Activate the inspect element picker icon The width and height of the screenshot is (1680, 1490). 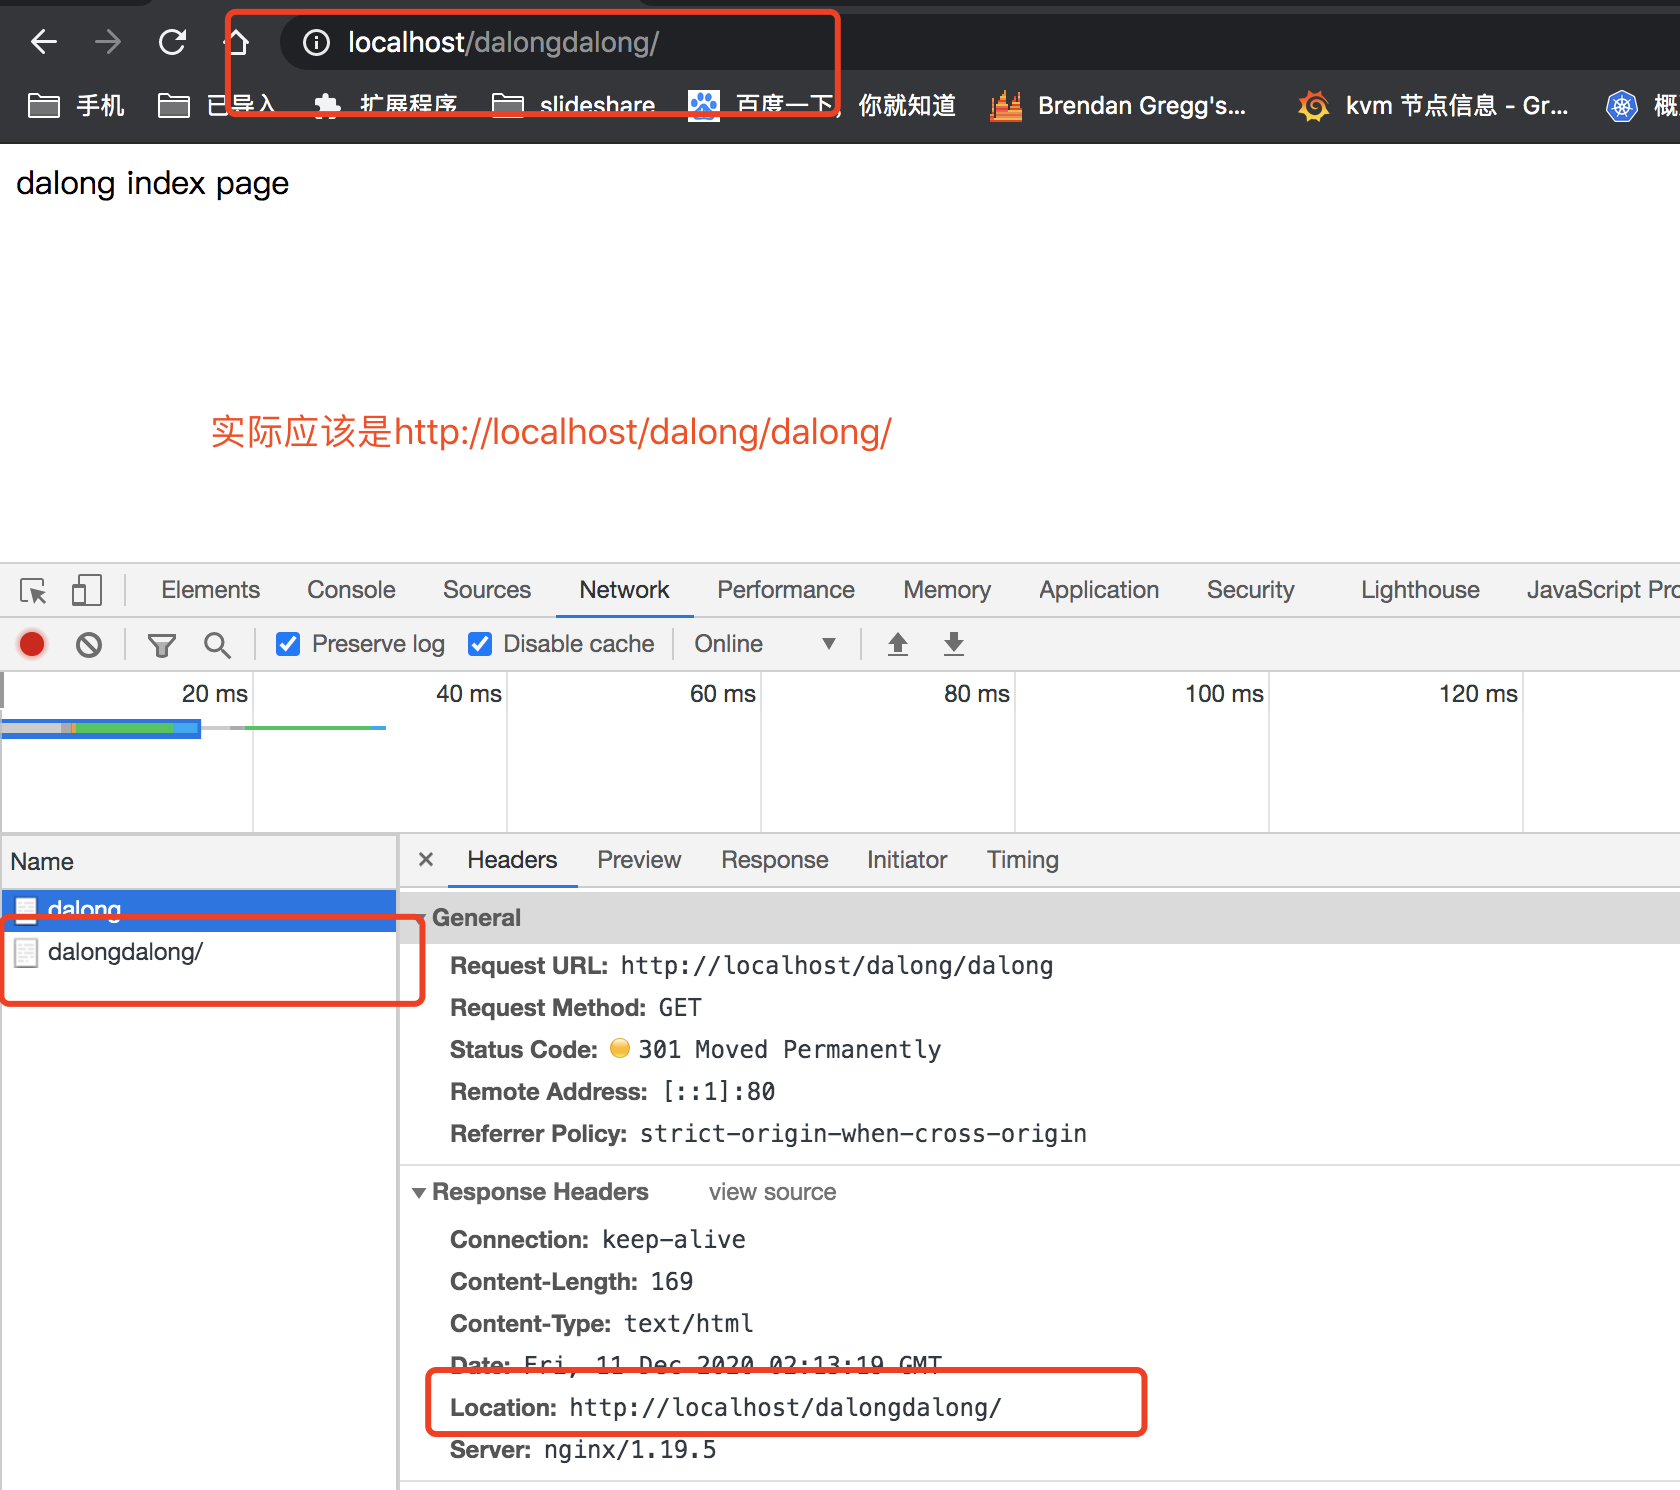point(33,590)
